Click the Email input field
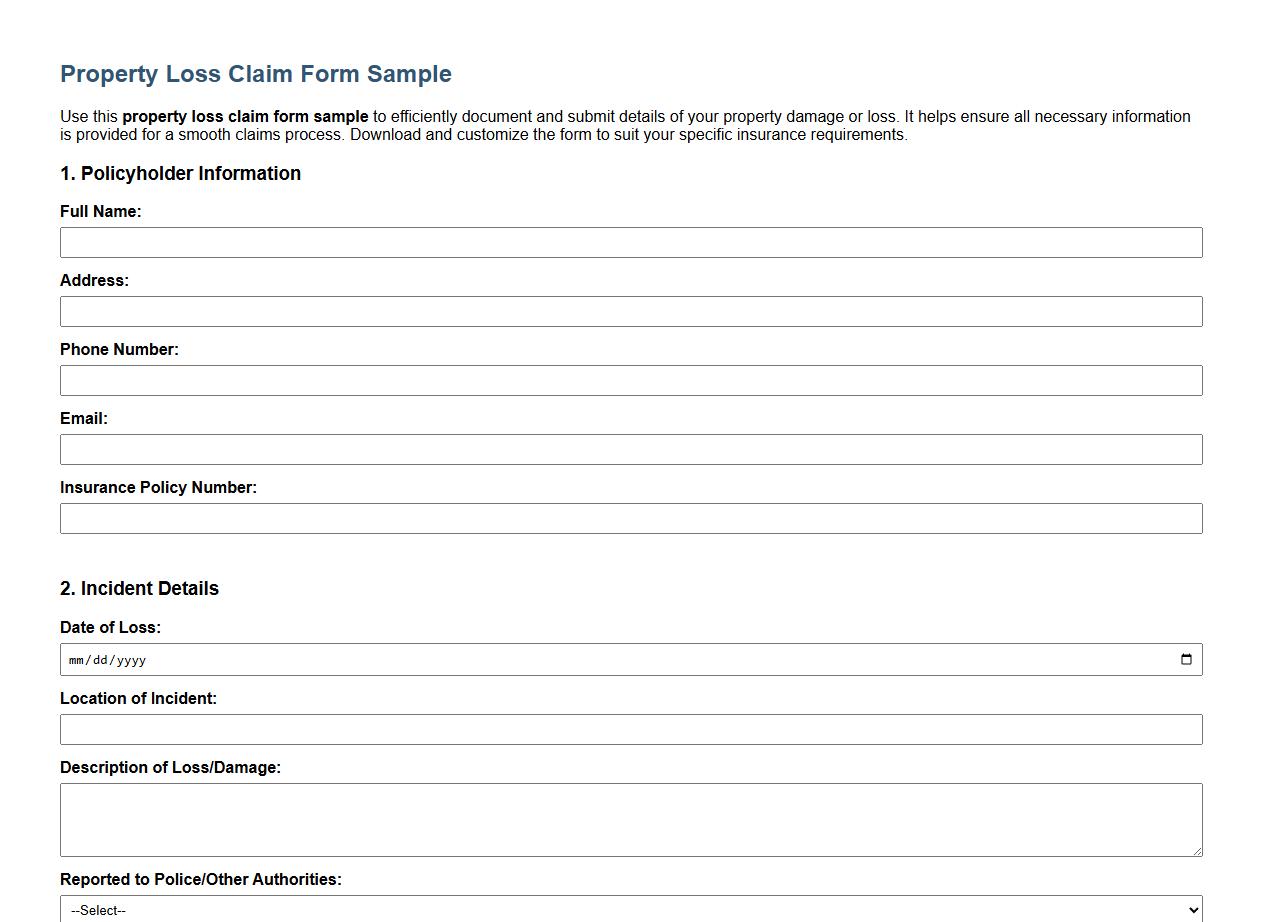Screen dimensions: 1263x922 click(x=631, y=449)
